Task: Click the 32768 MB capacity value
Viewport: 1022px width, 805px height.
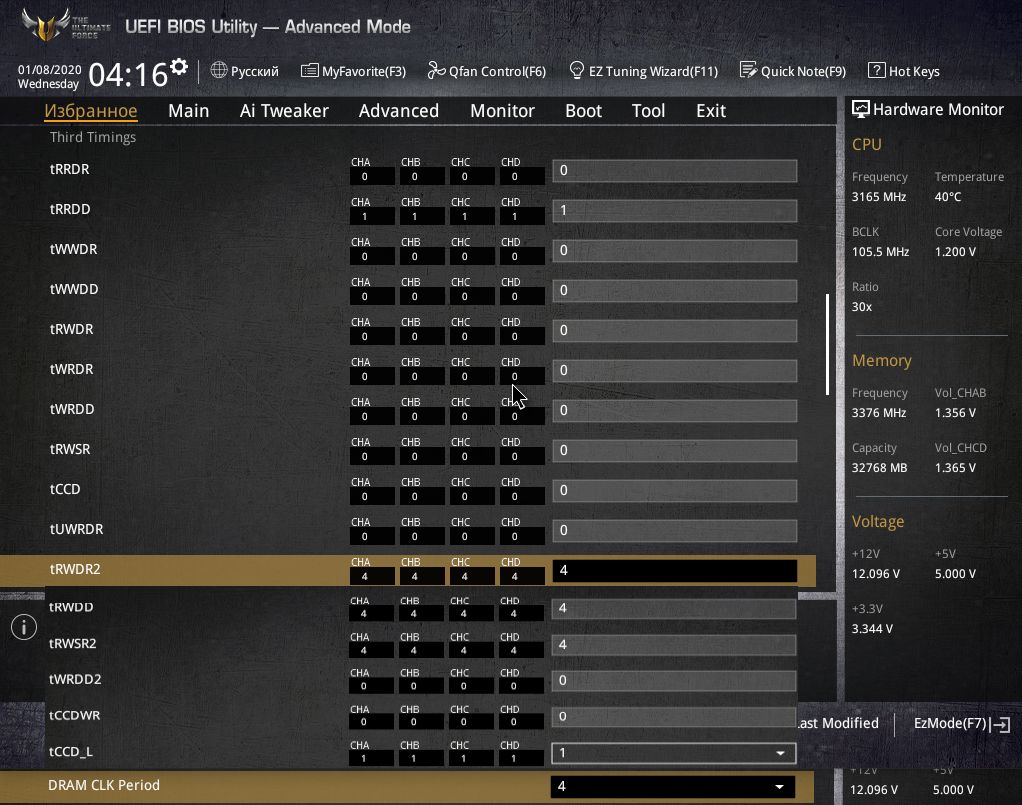Action: (x=879, y=468)
